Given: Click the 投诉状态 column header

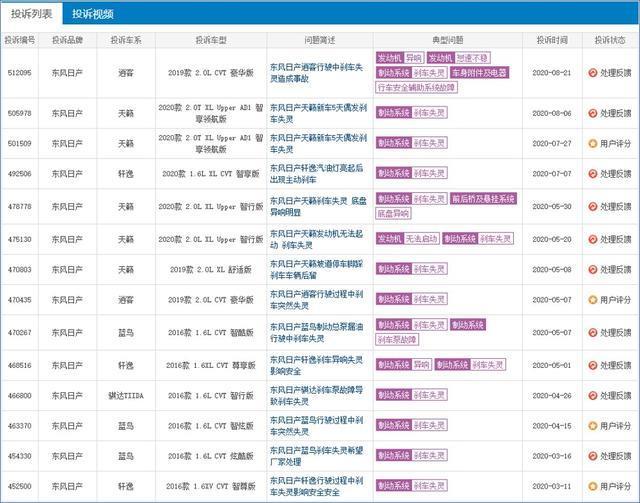Looking at the screenshot, I should pos(610,40).
